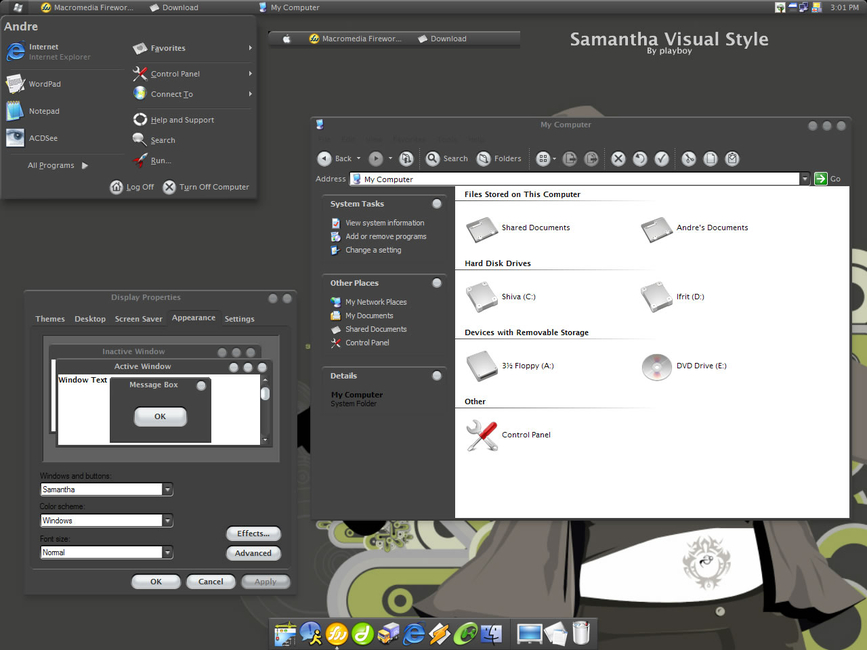Screen dimensions: 867x650
Task: Click the Effects... button
Action: click(253, 533)
